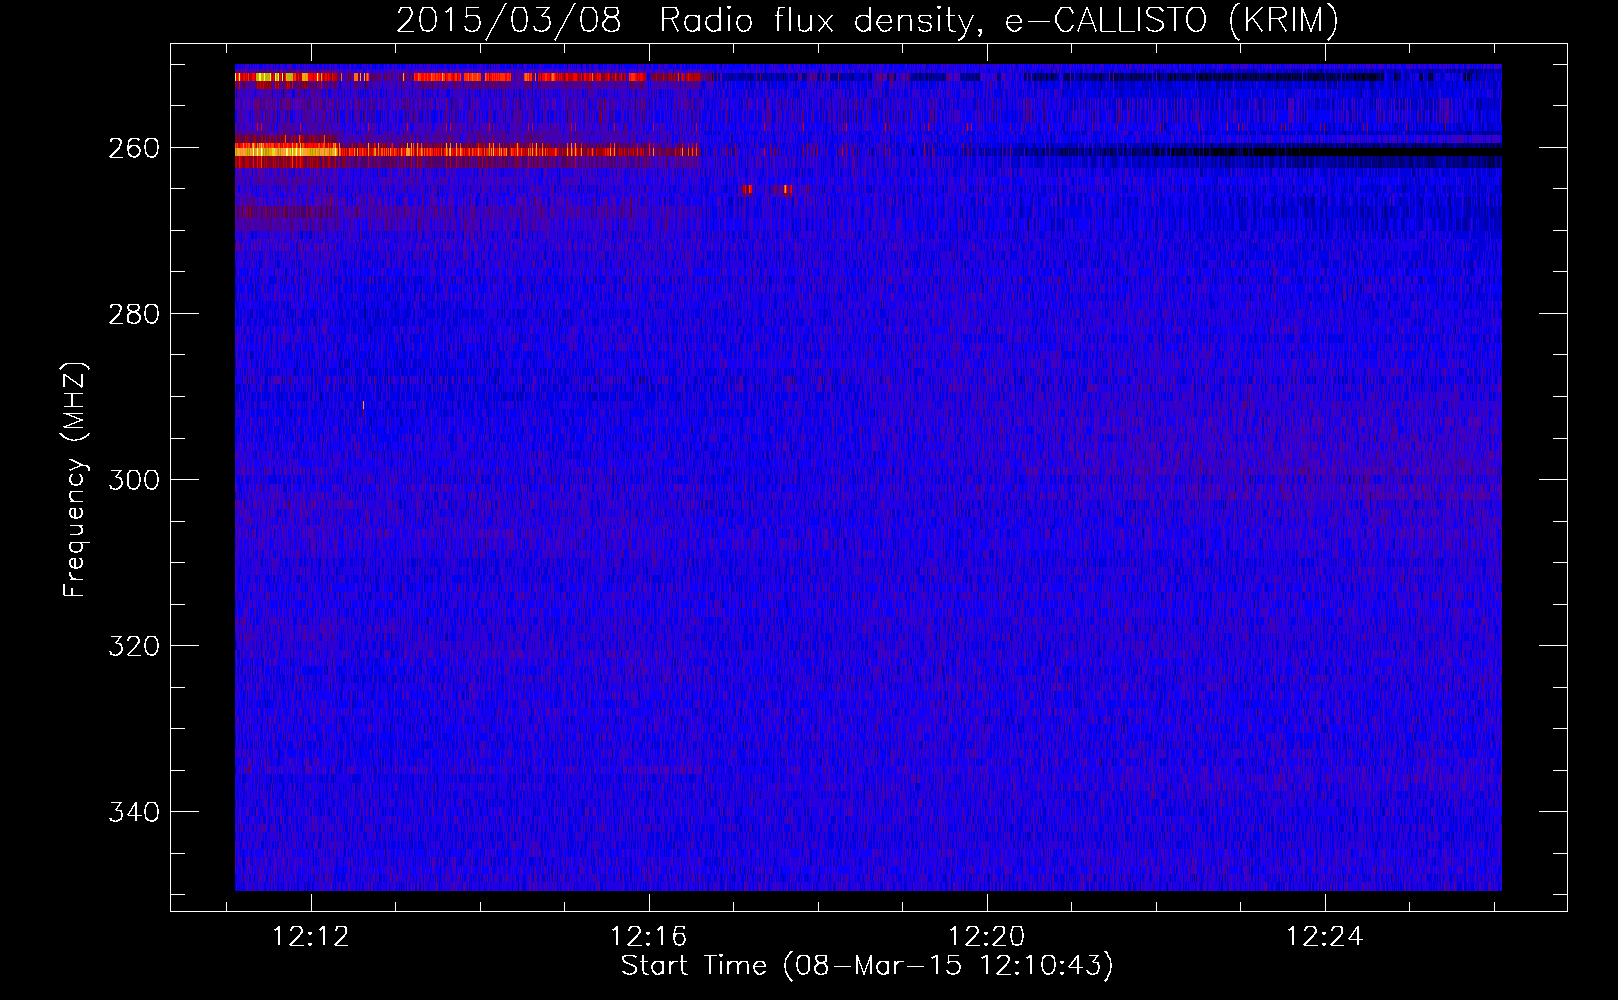
Task: Click the 260 frequency tick label
Action: click(x=134, y=148)
